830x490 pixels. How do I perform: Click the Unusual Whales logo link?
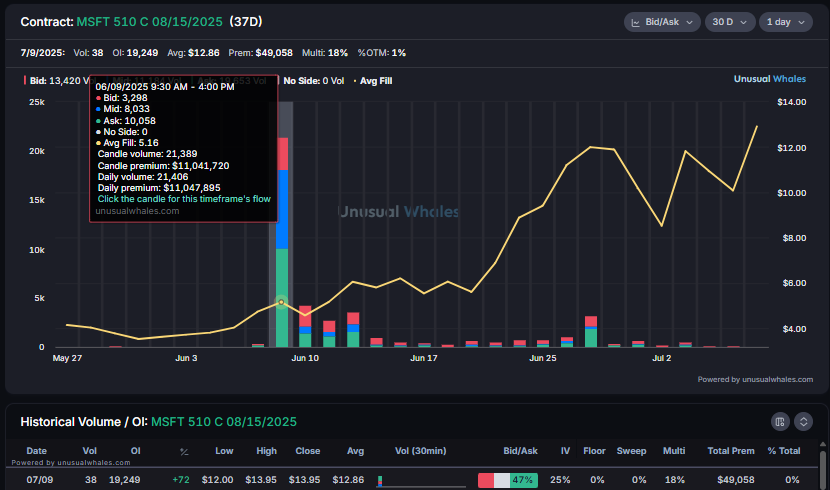click(770, 79)
